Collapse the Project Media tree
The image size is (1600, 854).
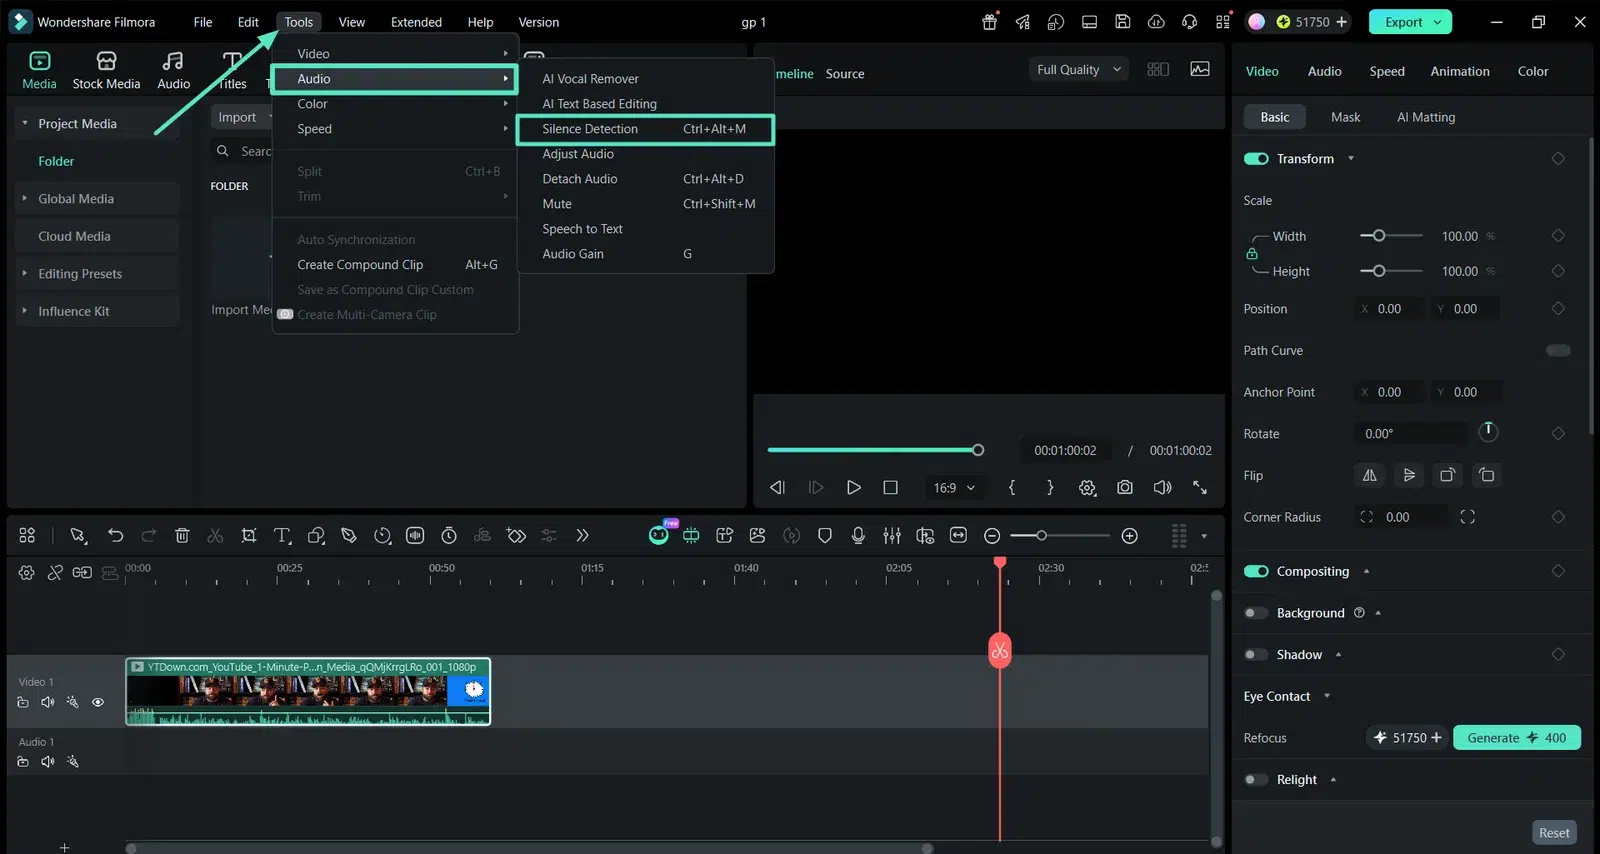(25, 123)
